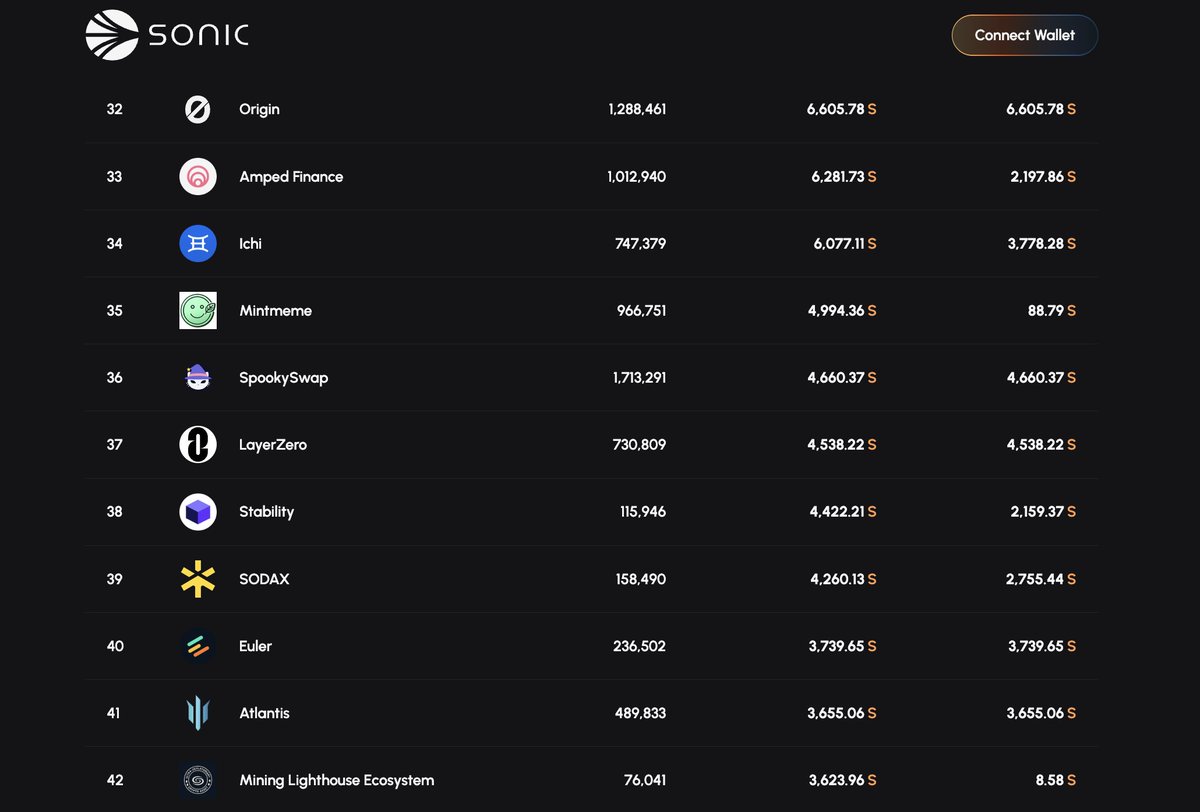Click the Mining Lighthouse Ecosystem name
Image resolution: width=1200 pixels, height=812 pixels.
click(x=337, y=780)
